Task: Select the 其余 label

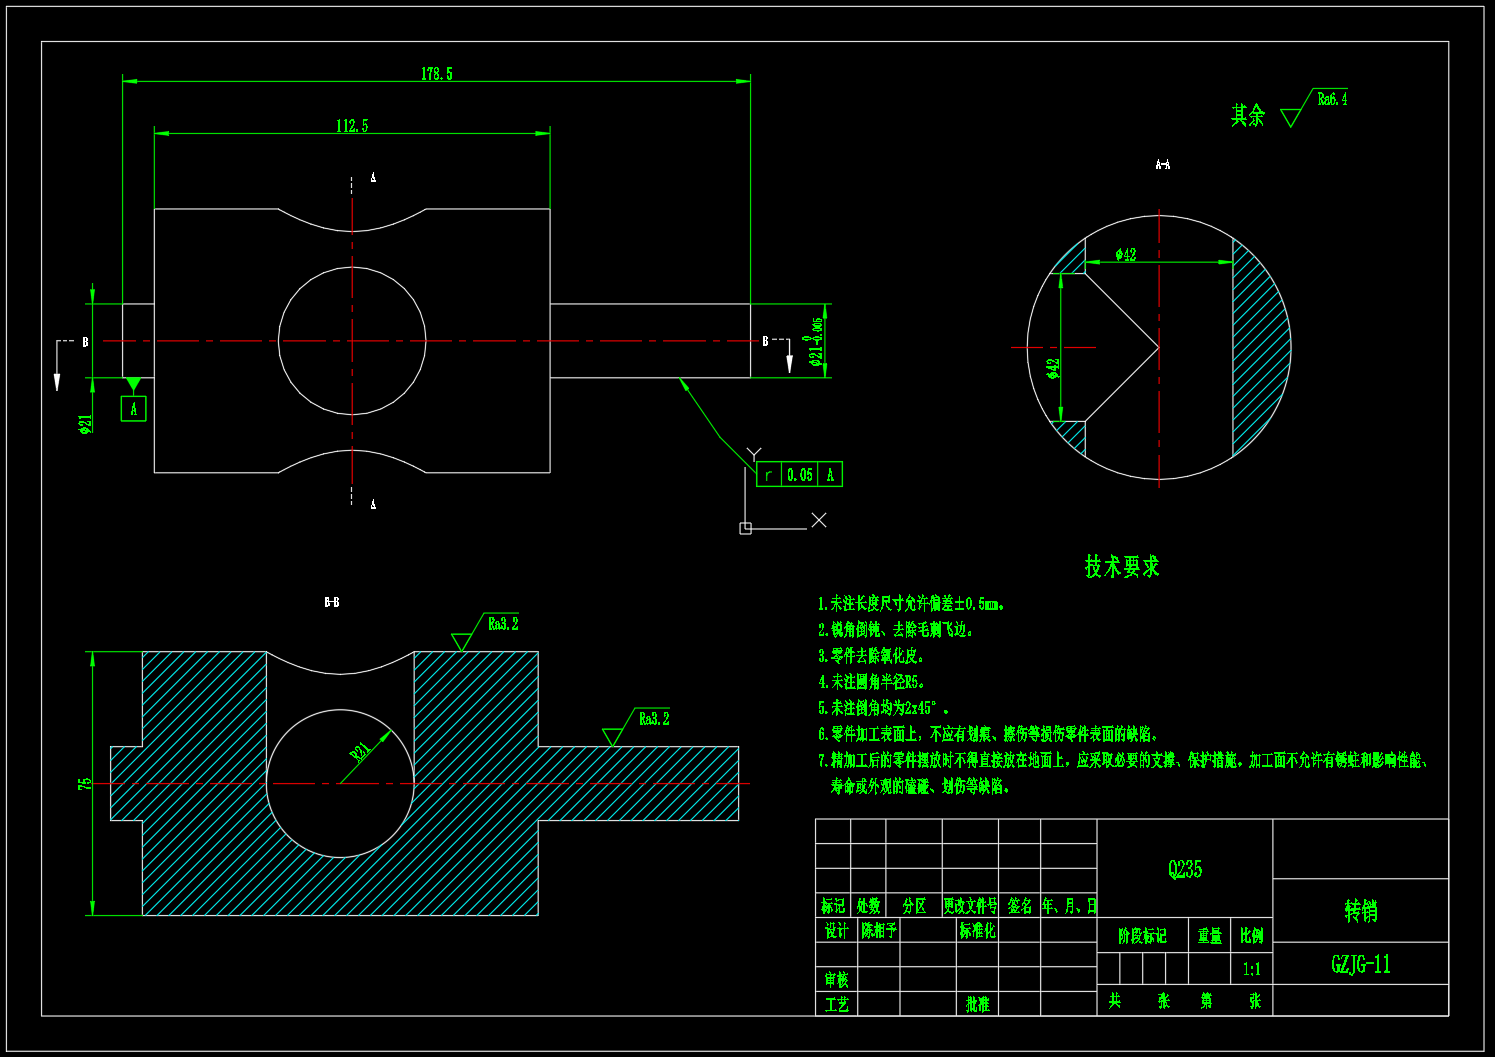Action: (x=1247, y=116)
